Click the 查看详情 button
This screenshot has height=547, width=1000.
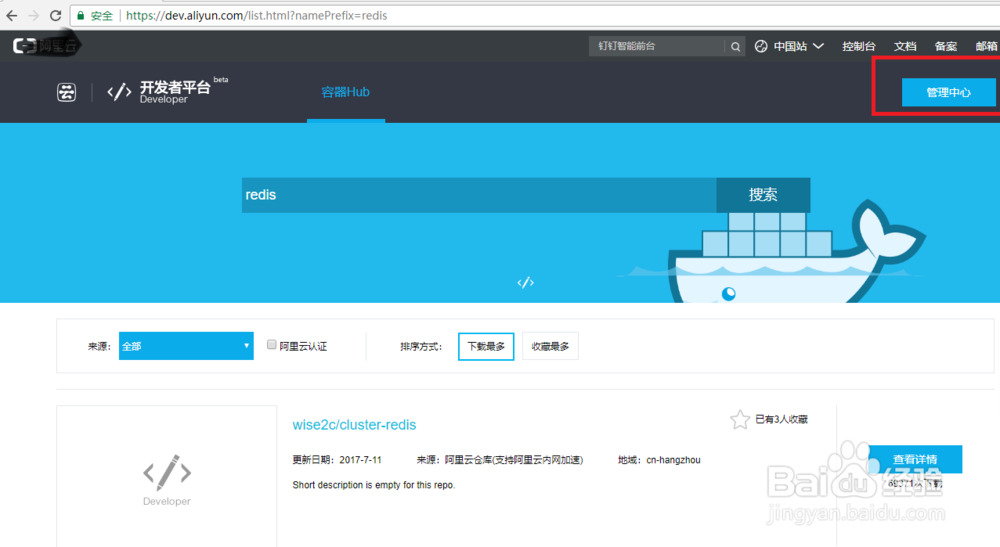click(915, 459)
